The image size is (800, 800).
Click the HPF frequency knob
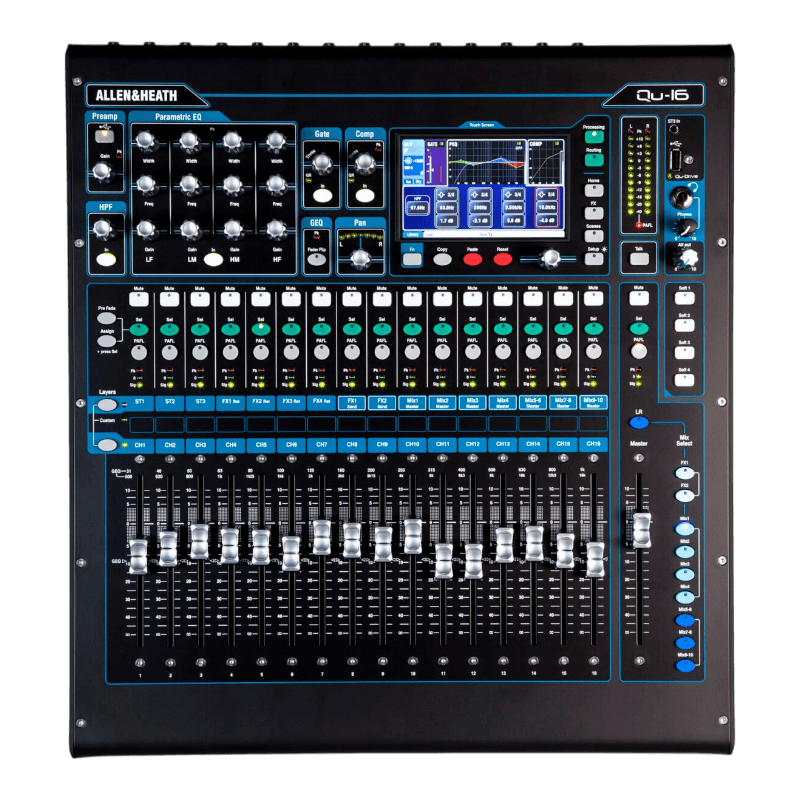(x=104, y=229)
